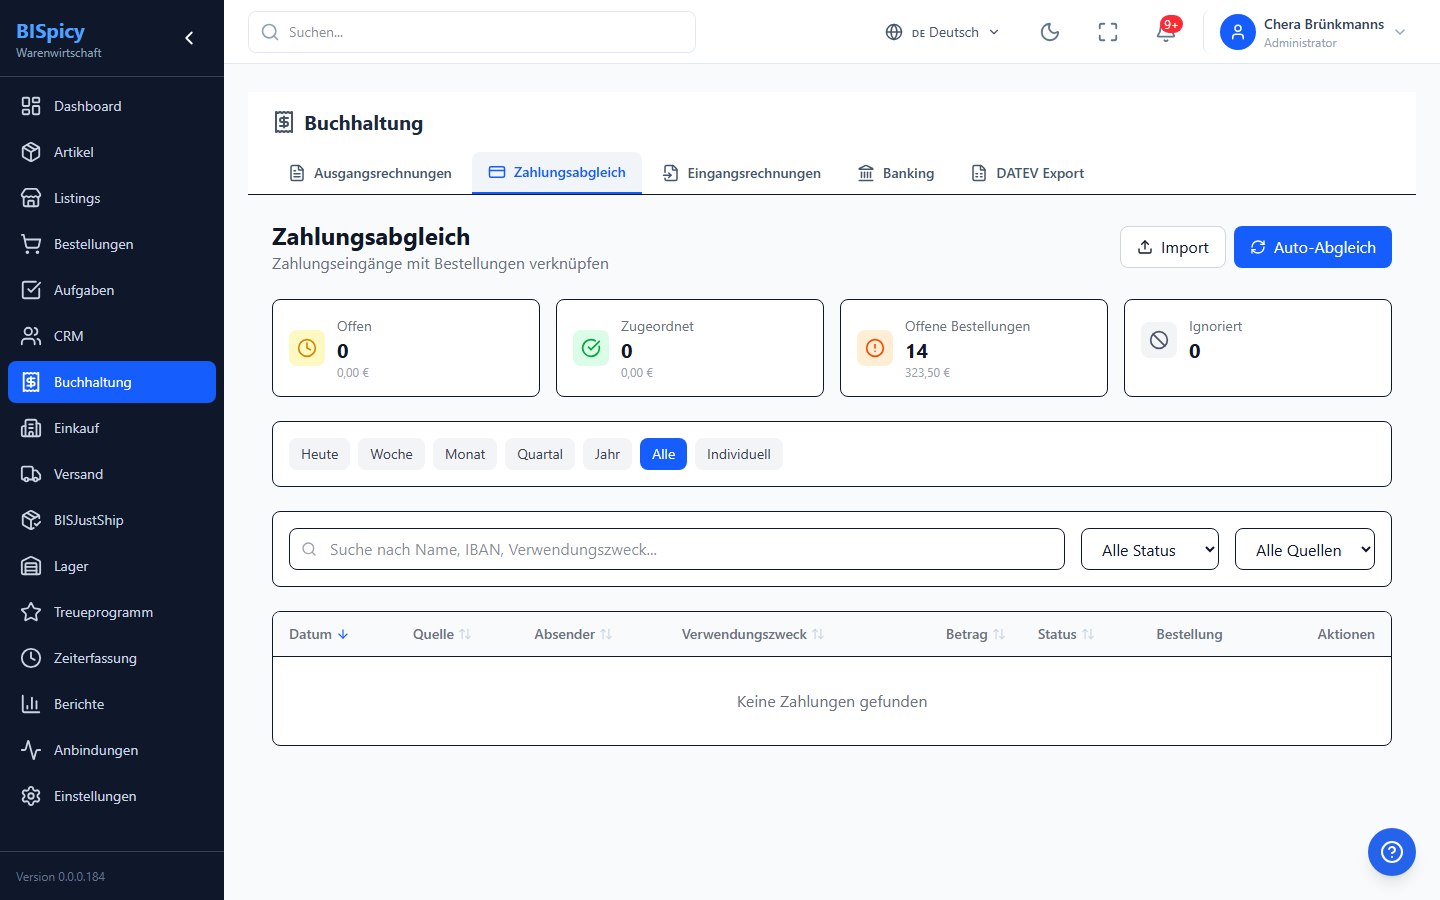Viewport: 1440px width, 900px height.
Task: Choose the Individuell date range
Action: coord(739,454)
